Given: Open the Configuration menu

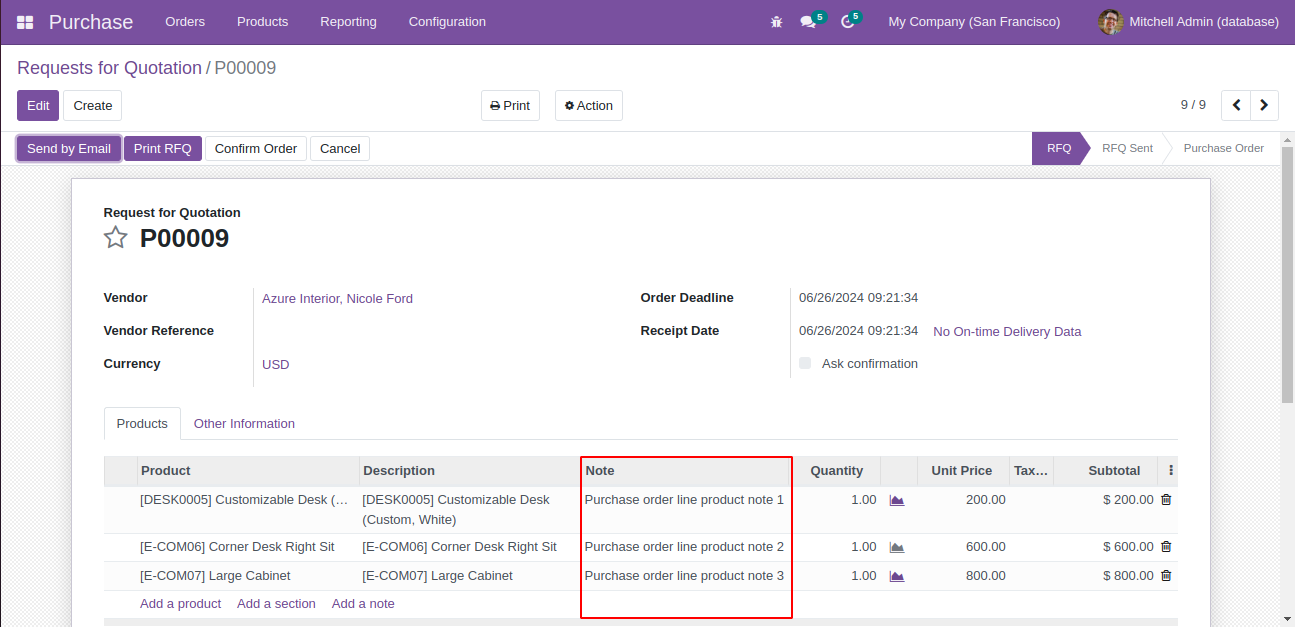Looking at the screenshot, I should coord(447,22).
